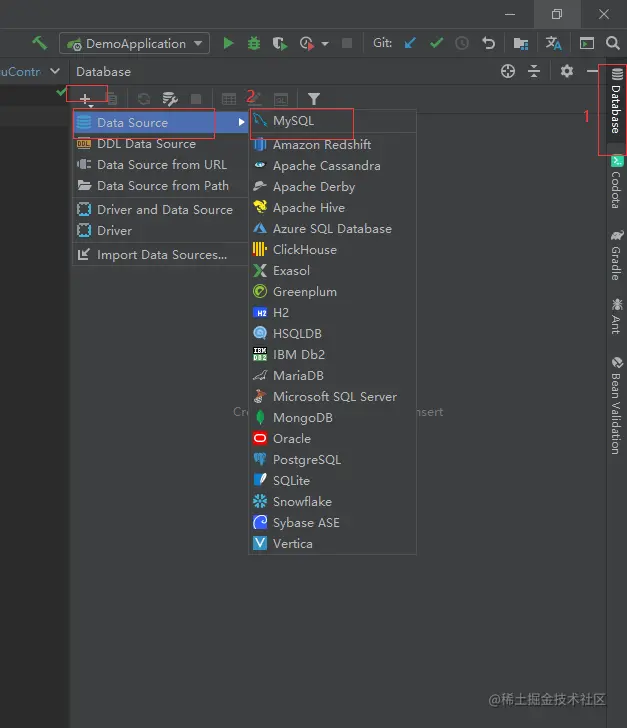
Task: Click the crosshair locate icon in Database panel
Action: tap(508, 71)
